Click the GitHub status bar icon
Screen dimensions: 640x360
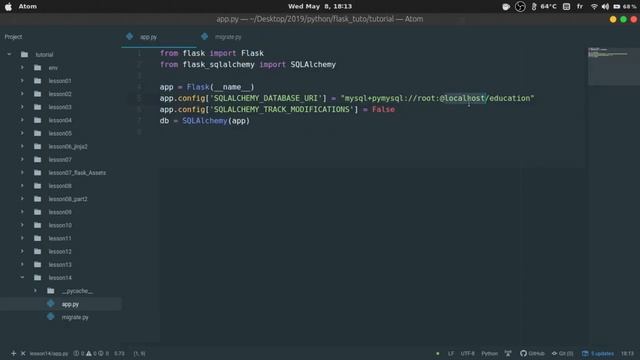click(532, 353)
